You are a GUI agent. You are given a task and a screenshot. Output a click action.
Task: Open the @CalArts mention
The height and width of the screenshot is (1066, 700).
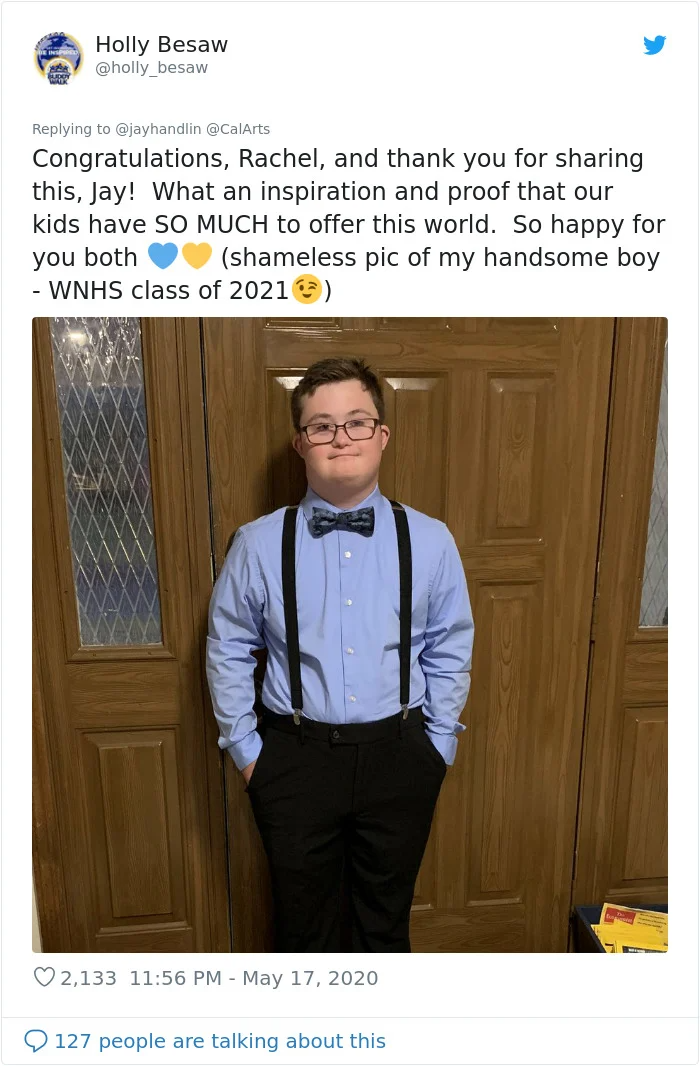click(x=238, y=128)
